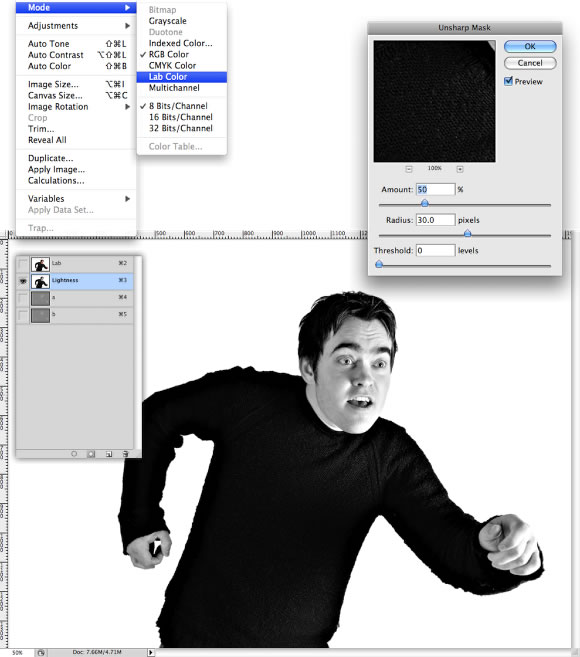Show the Lab composite channel

tap(23, 264)
